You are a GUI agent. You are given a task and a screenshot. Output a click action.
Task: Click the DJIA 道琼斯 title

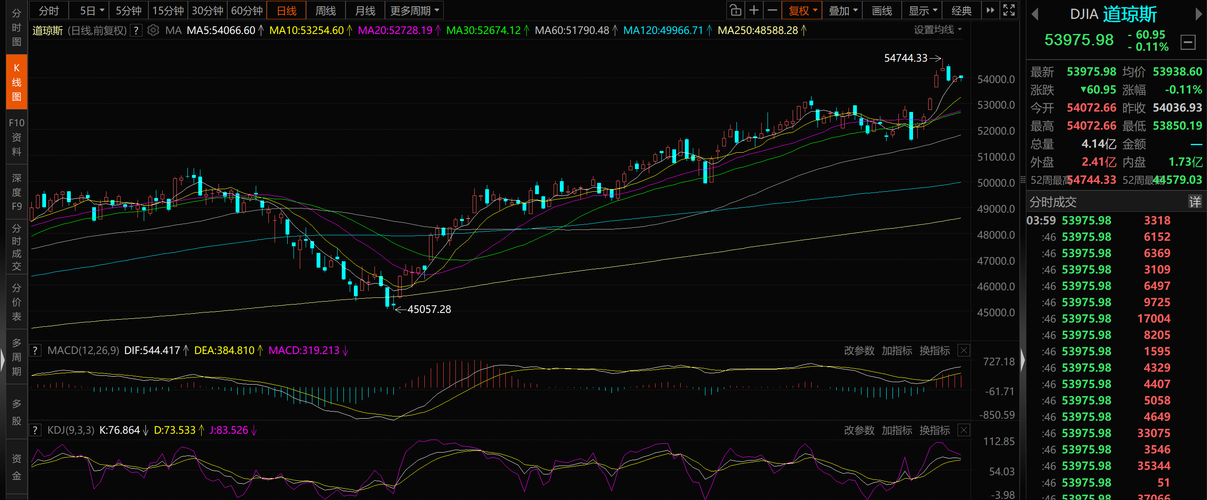[1114, 14]
